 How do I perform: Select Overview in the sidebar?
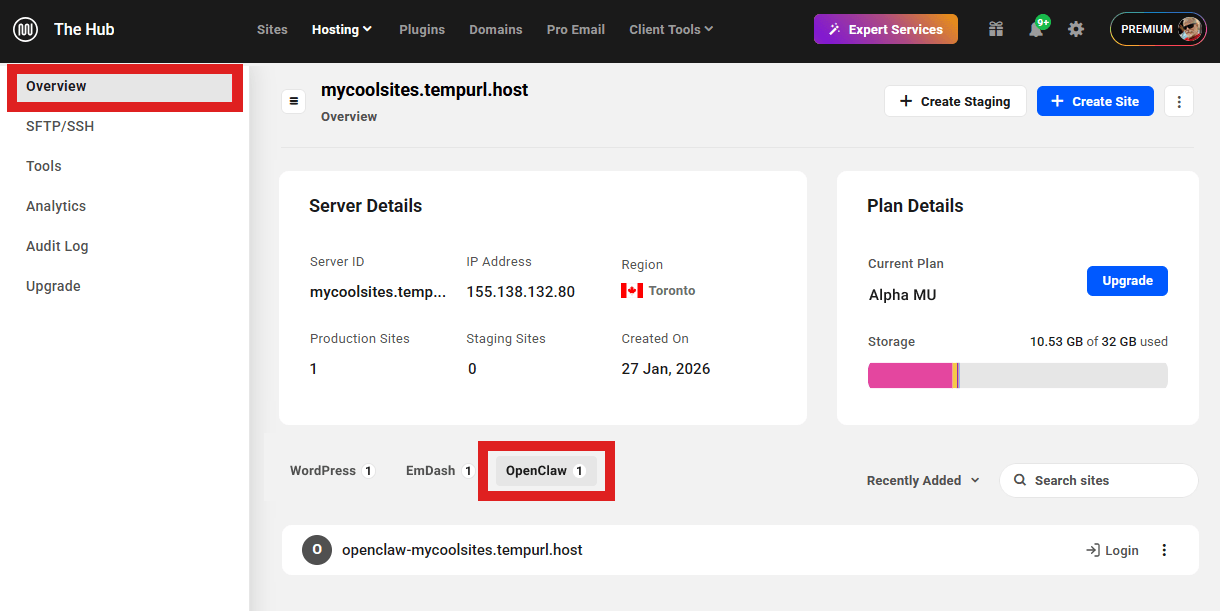[125, 87]
